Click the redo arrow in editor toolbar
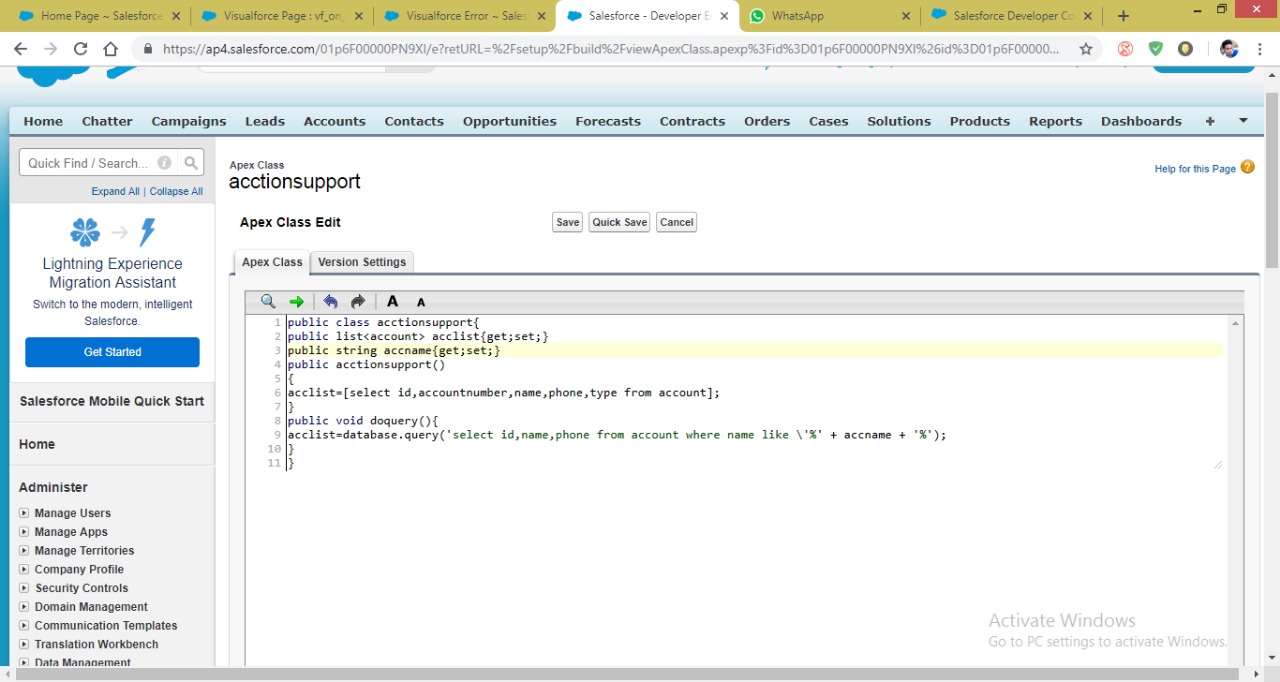1280x682 pixels. 358,301
